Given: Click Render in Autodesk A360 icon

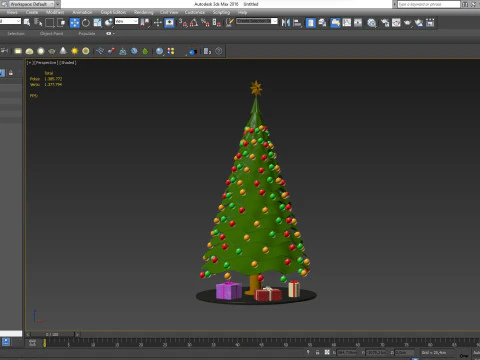Looking at the screenshot, I should coord(419,22).
